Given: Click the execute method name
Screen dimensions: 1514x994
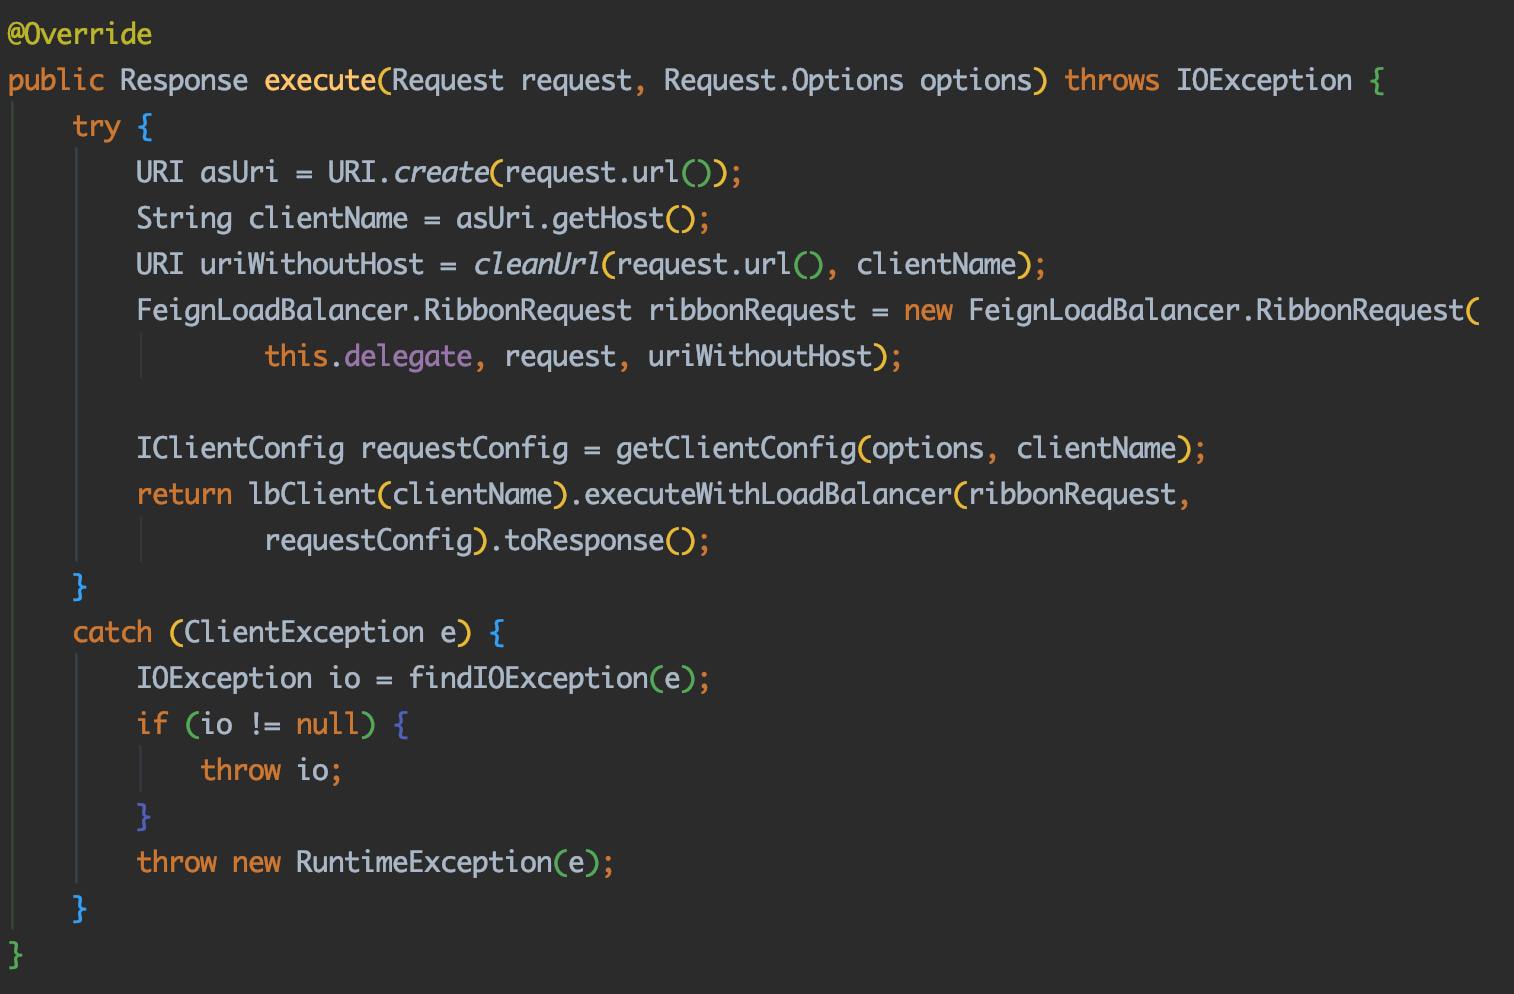Looking at the screenshot, I should [x=320, y=80].
